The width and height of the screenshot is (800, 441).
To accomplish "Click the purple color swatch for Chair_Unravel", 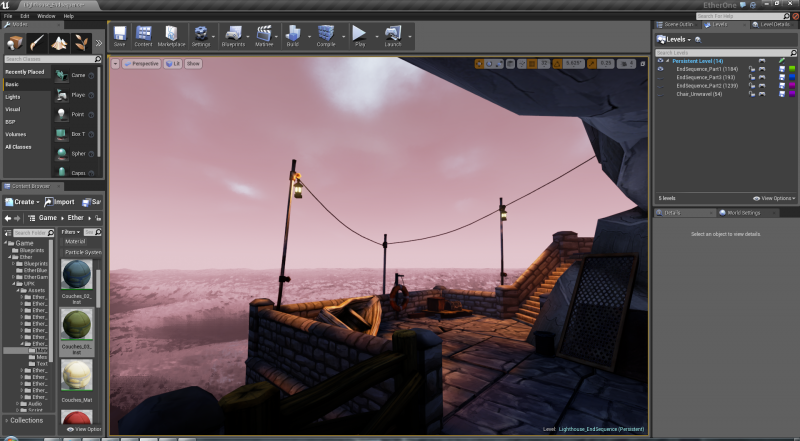I will (793, 94).
